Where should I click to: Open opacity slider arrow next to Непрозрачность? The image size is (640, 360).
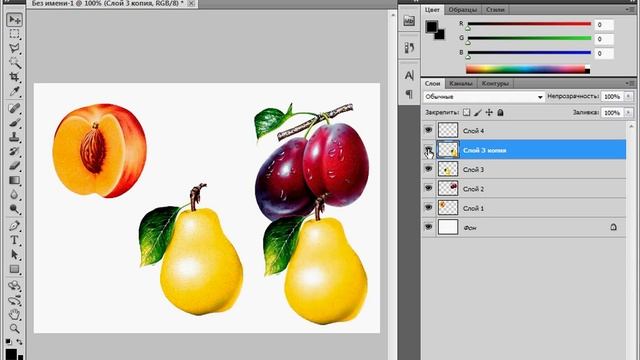click(x=628, y=96)
